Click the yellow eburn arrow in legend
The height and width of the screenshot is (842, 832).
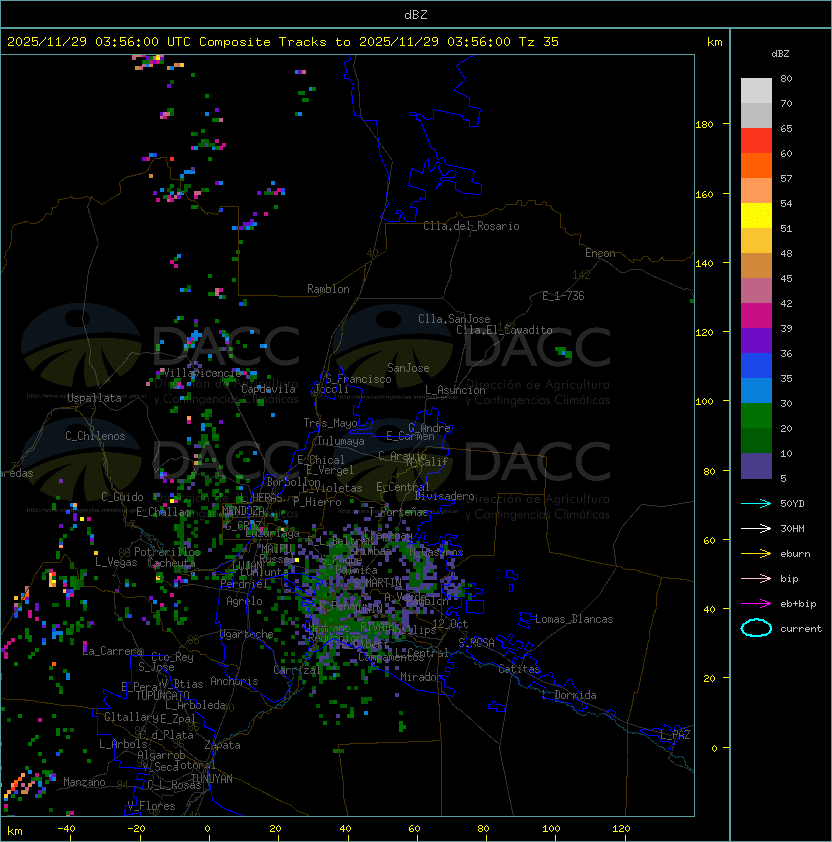pos(756,554)
